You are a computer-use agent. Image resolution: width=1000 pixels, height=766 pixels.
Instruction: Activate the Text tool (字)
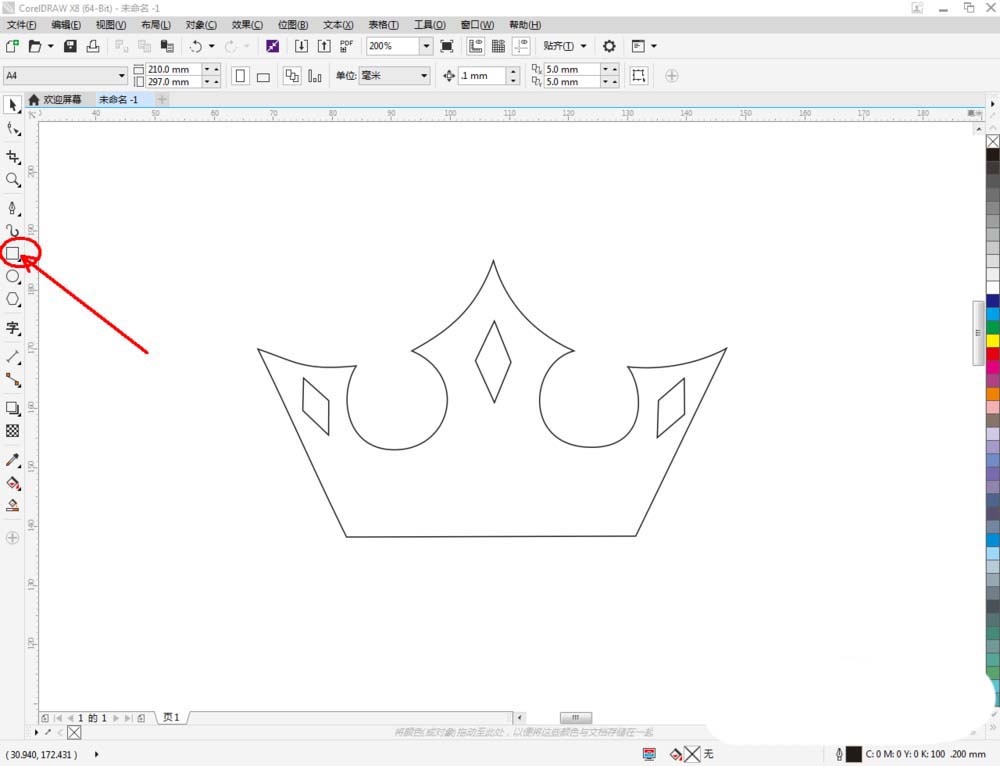[x=12, y=328]
